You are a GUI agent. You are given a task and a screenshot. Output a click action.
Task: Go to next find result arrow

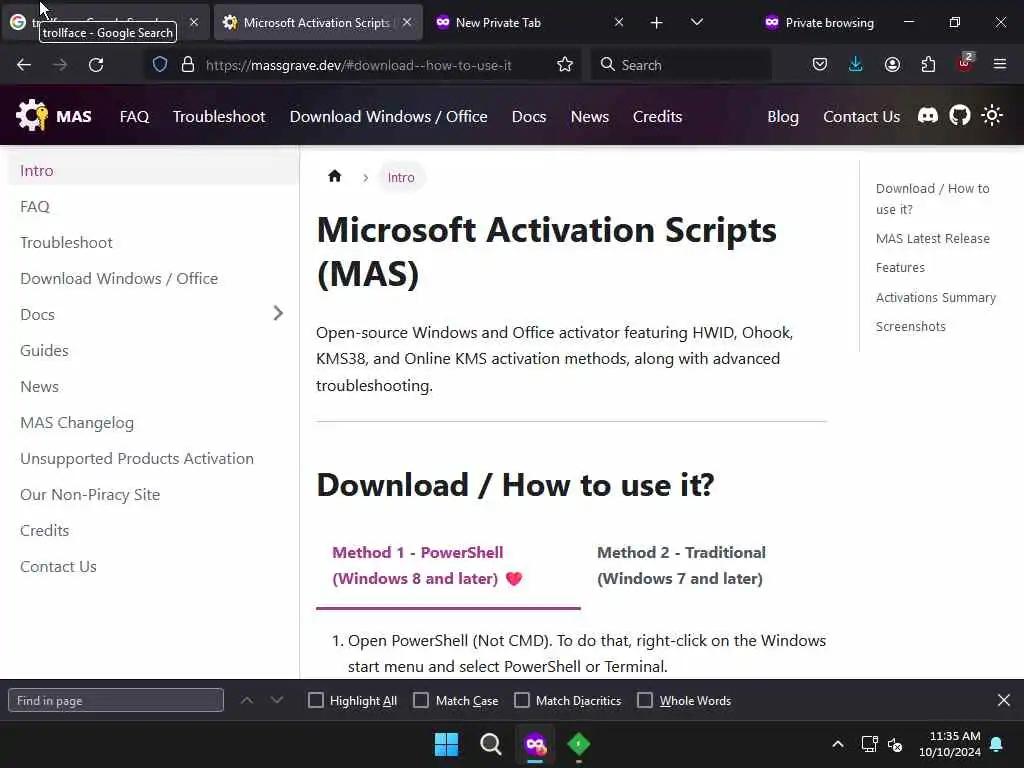tap(277, 700)
